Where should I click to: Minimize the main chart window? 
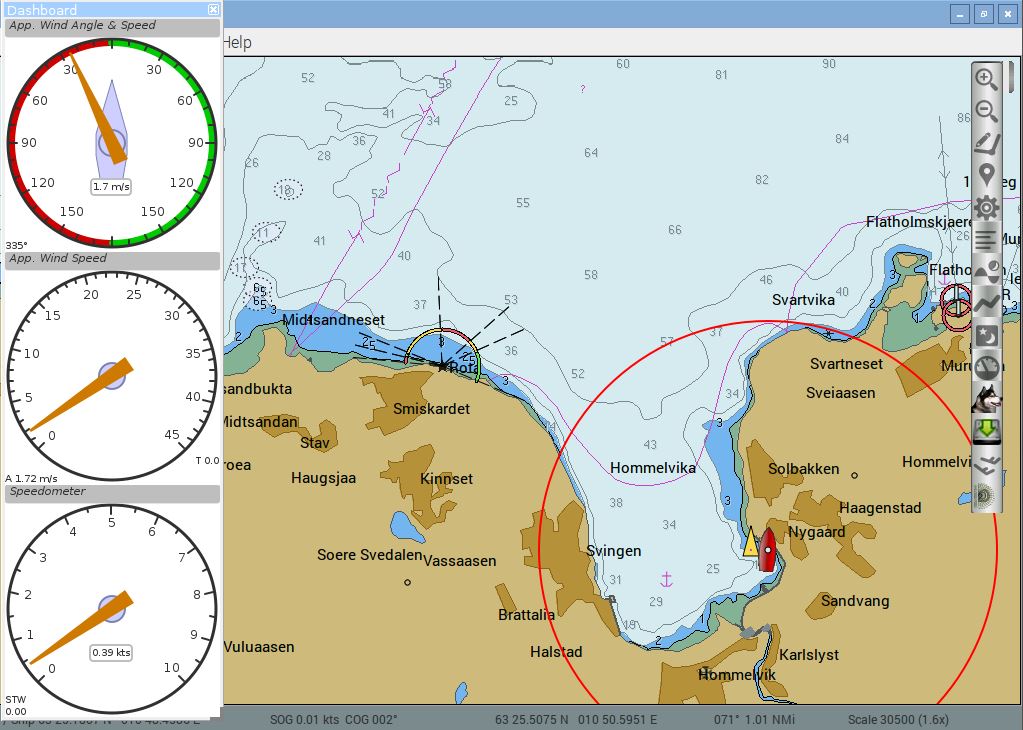[959, 14]
